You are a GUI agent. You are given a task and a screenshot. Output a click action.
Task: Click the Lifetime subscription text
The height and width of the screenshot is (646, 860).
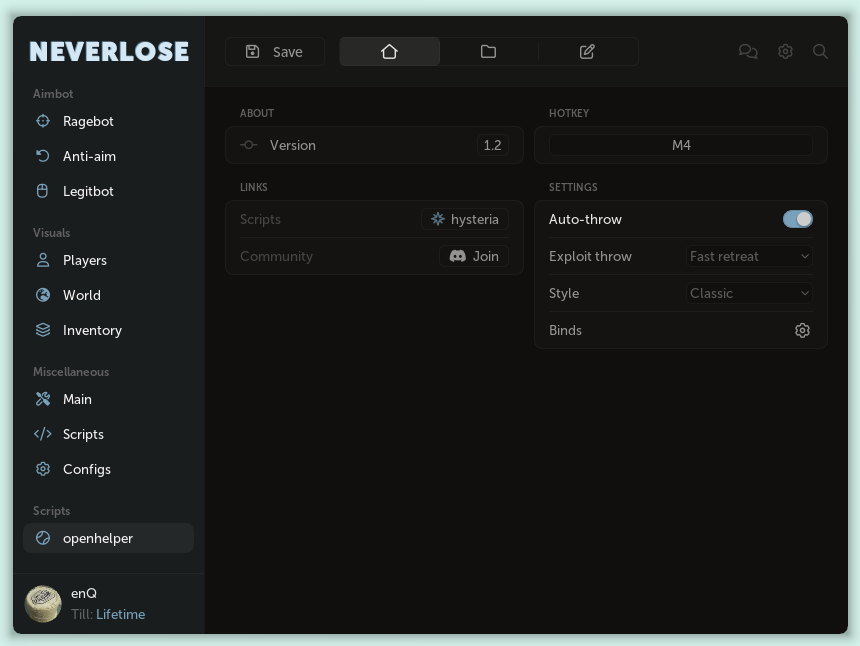(x=121, y=614)
